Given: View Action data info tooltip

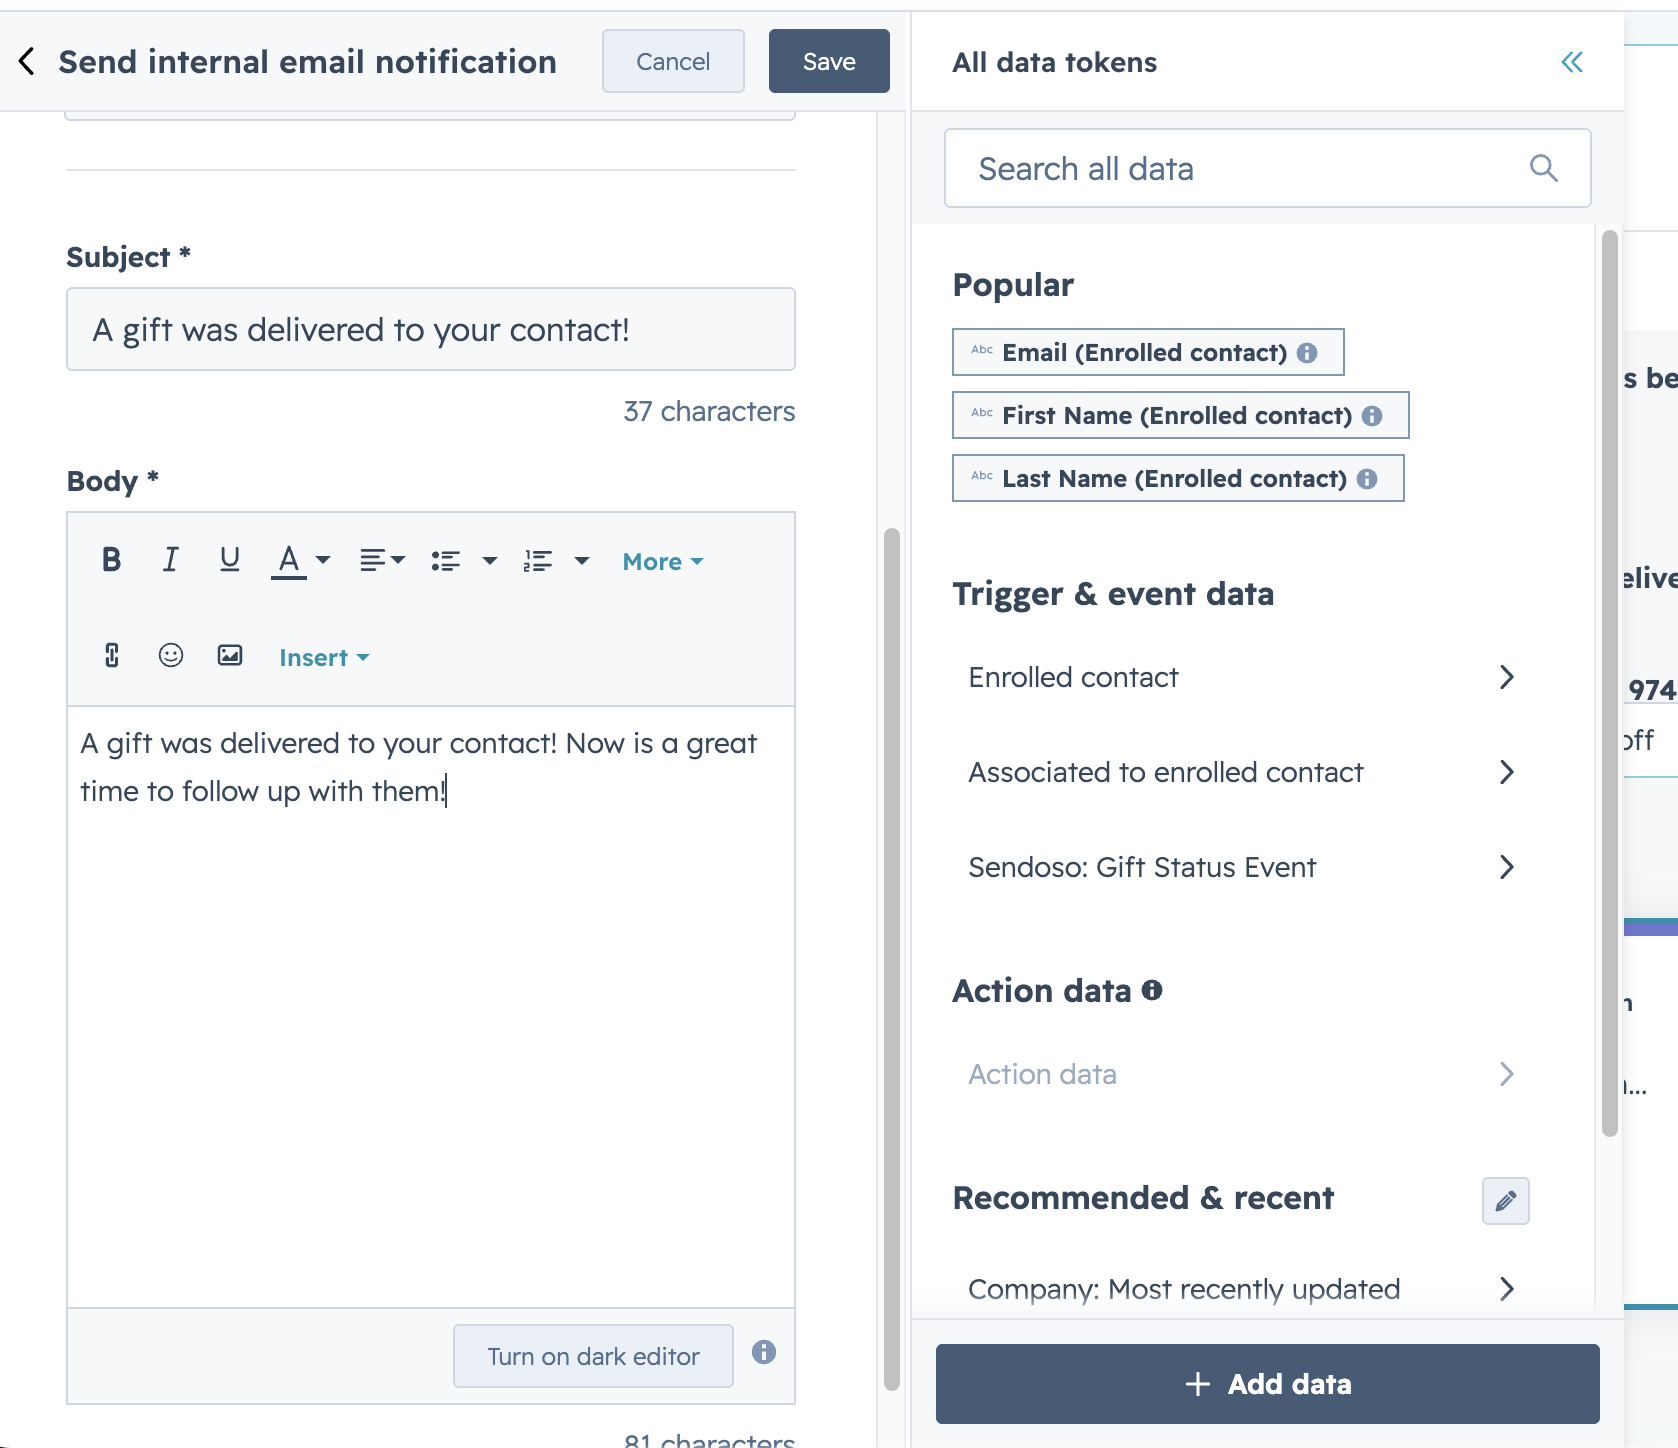Looking at the screenshot, I should coord(1152,990).
